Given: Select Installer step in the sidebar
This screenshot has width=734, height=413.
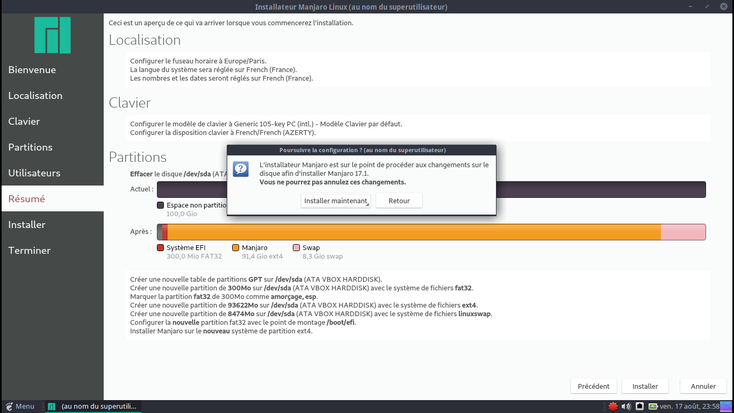Looking at the screenshot, I should coord(52,225).
